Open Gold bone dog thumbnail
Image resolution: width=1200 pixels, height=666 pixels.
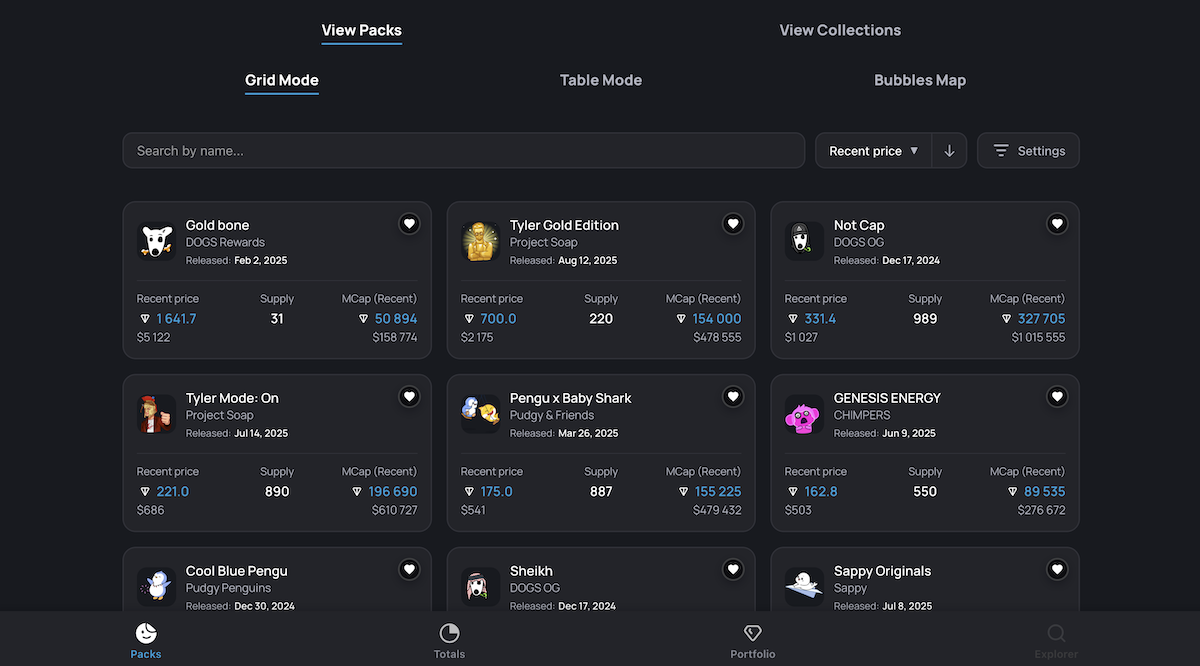[156, 241]
